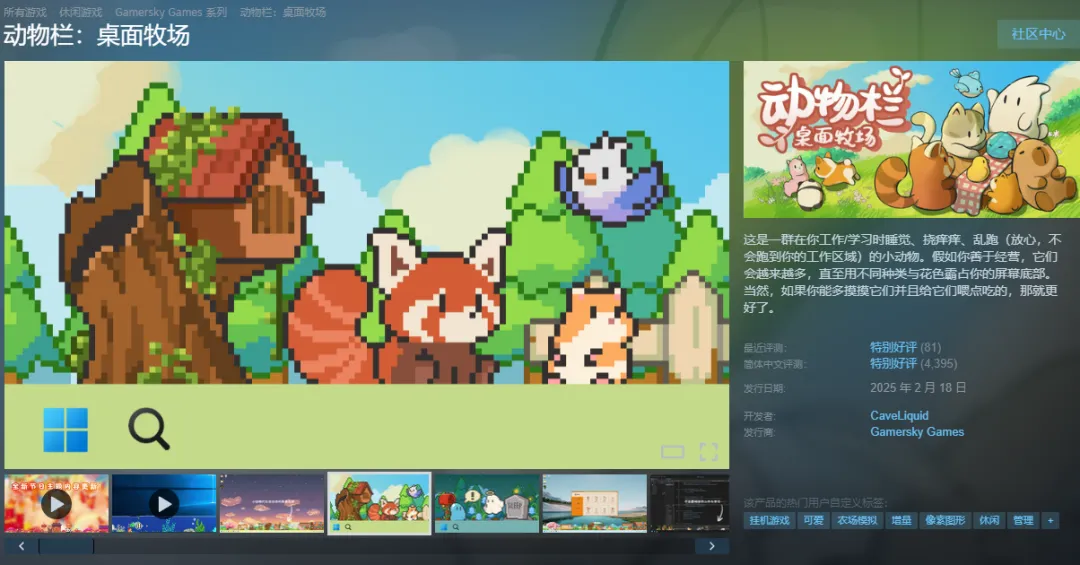The image size is (1080, 565).
Task: Play the first trailer with festive red thumbnail
Action: [56, 504]
